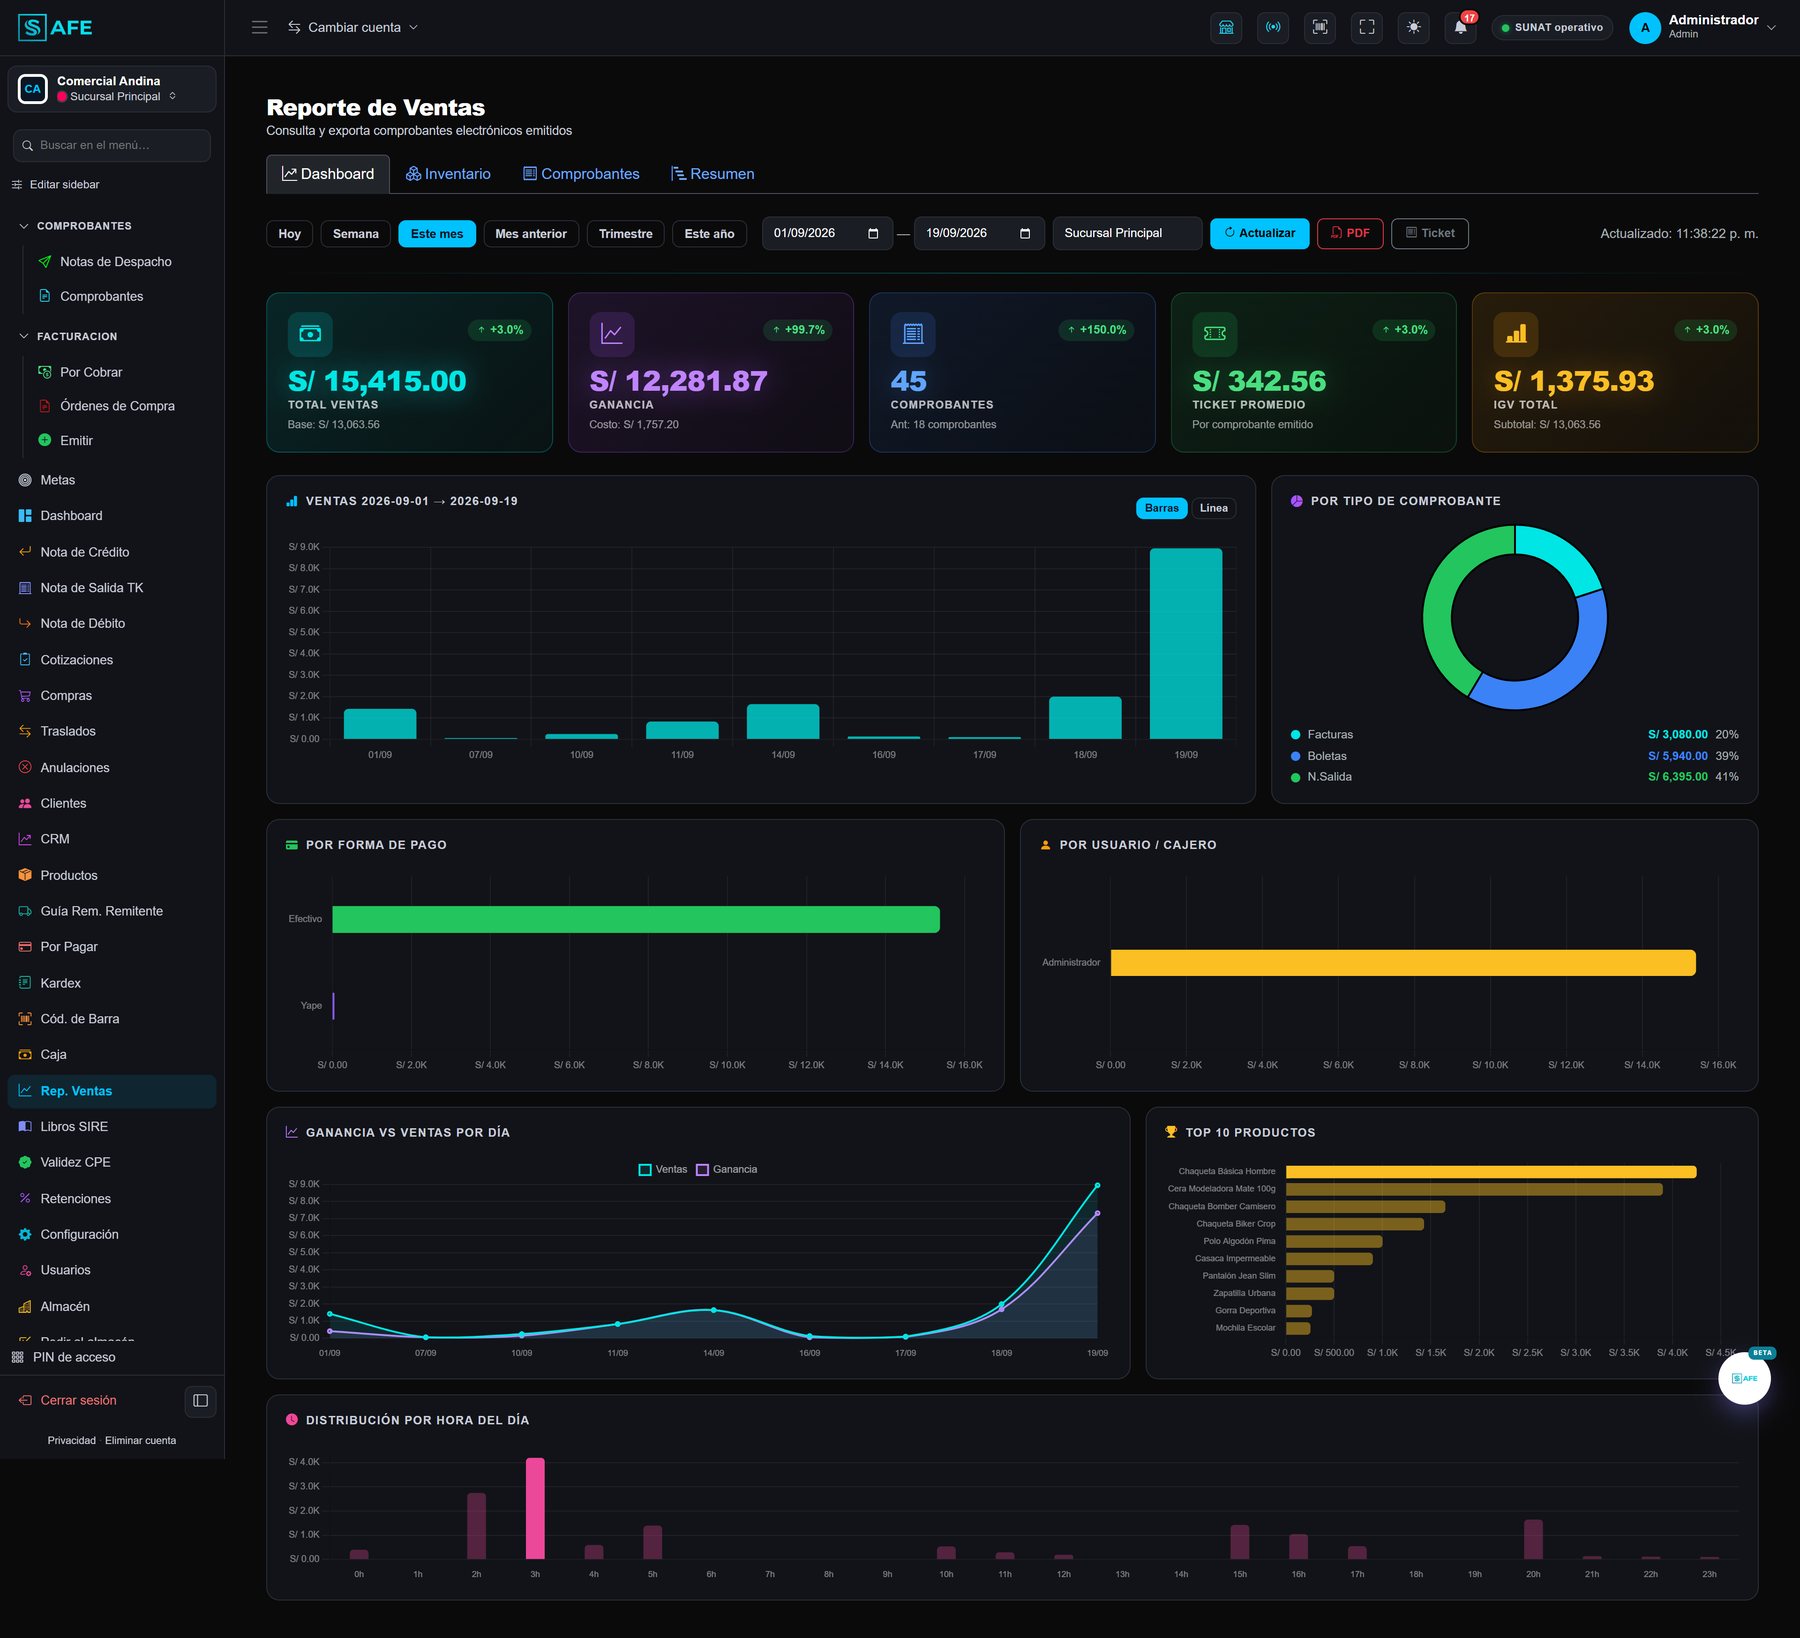Click the store icon in top bar

1226,27
